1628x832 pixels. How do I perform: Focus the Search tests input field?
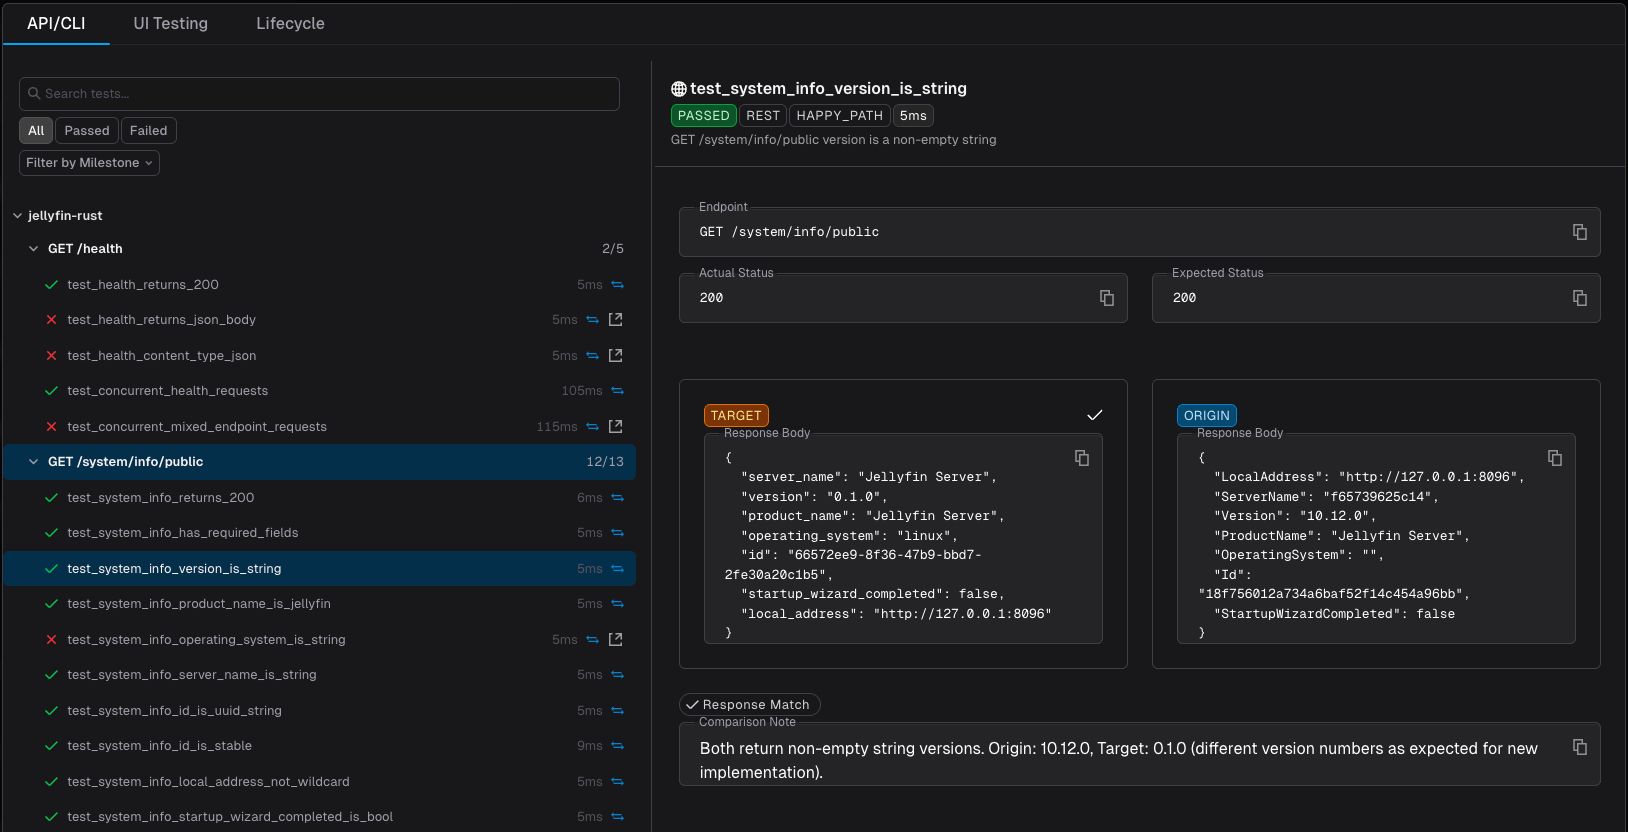point(319,94)
